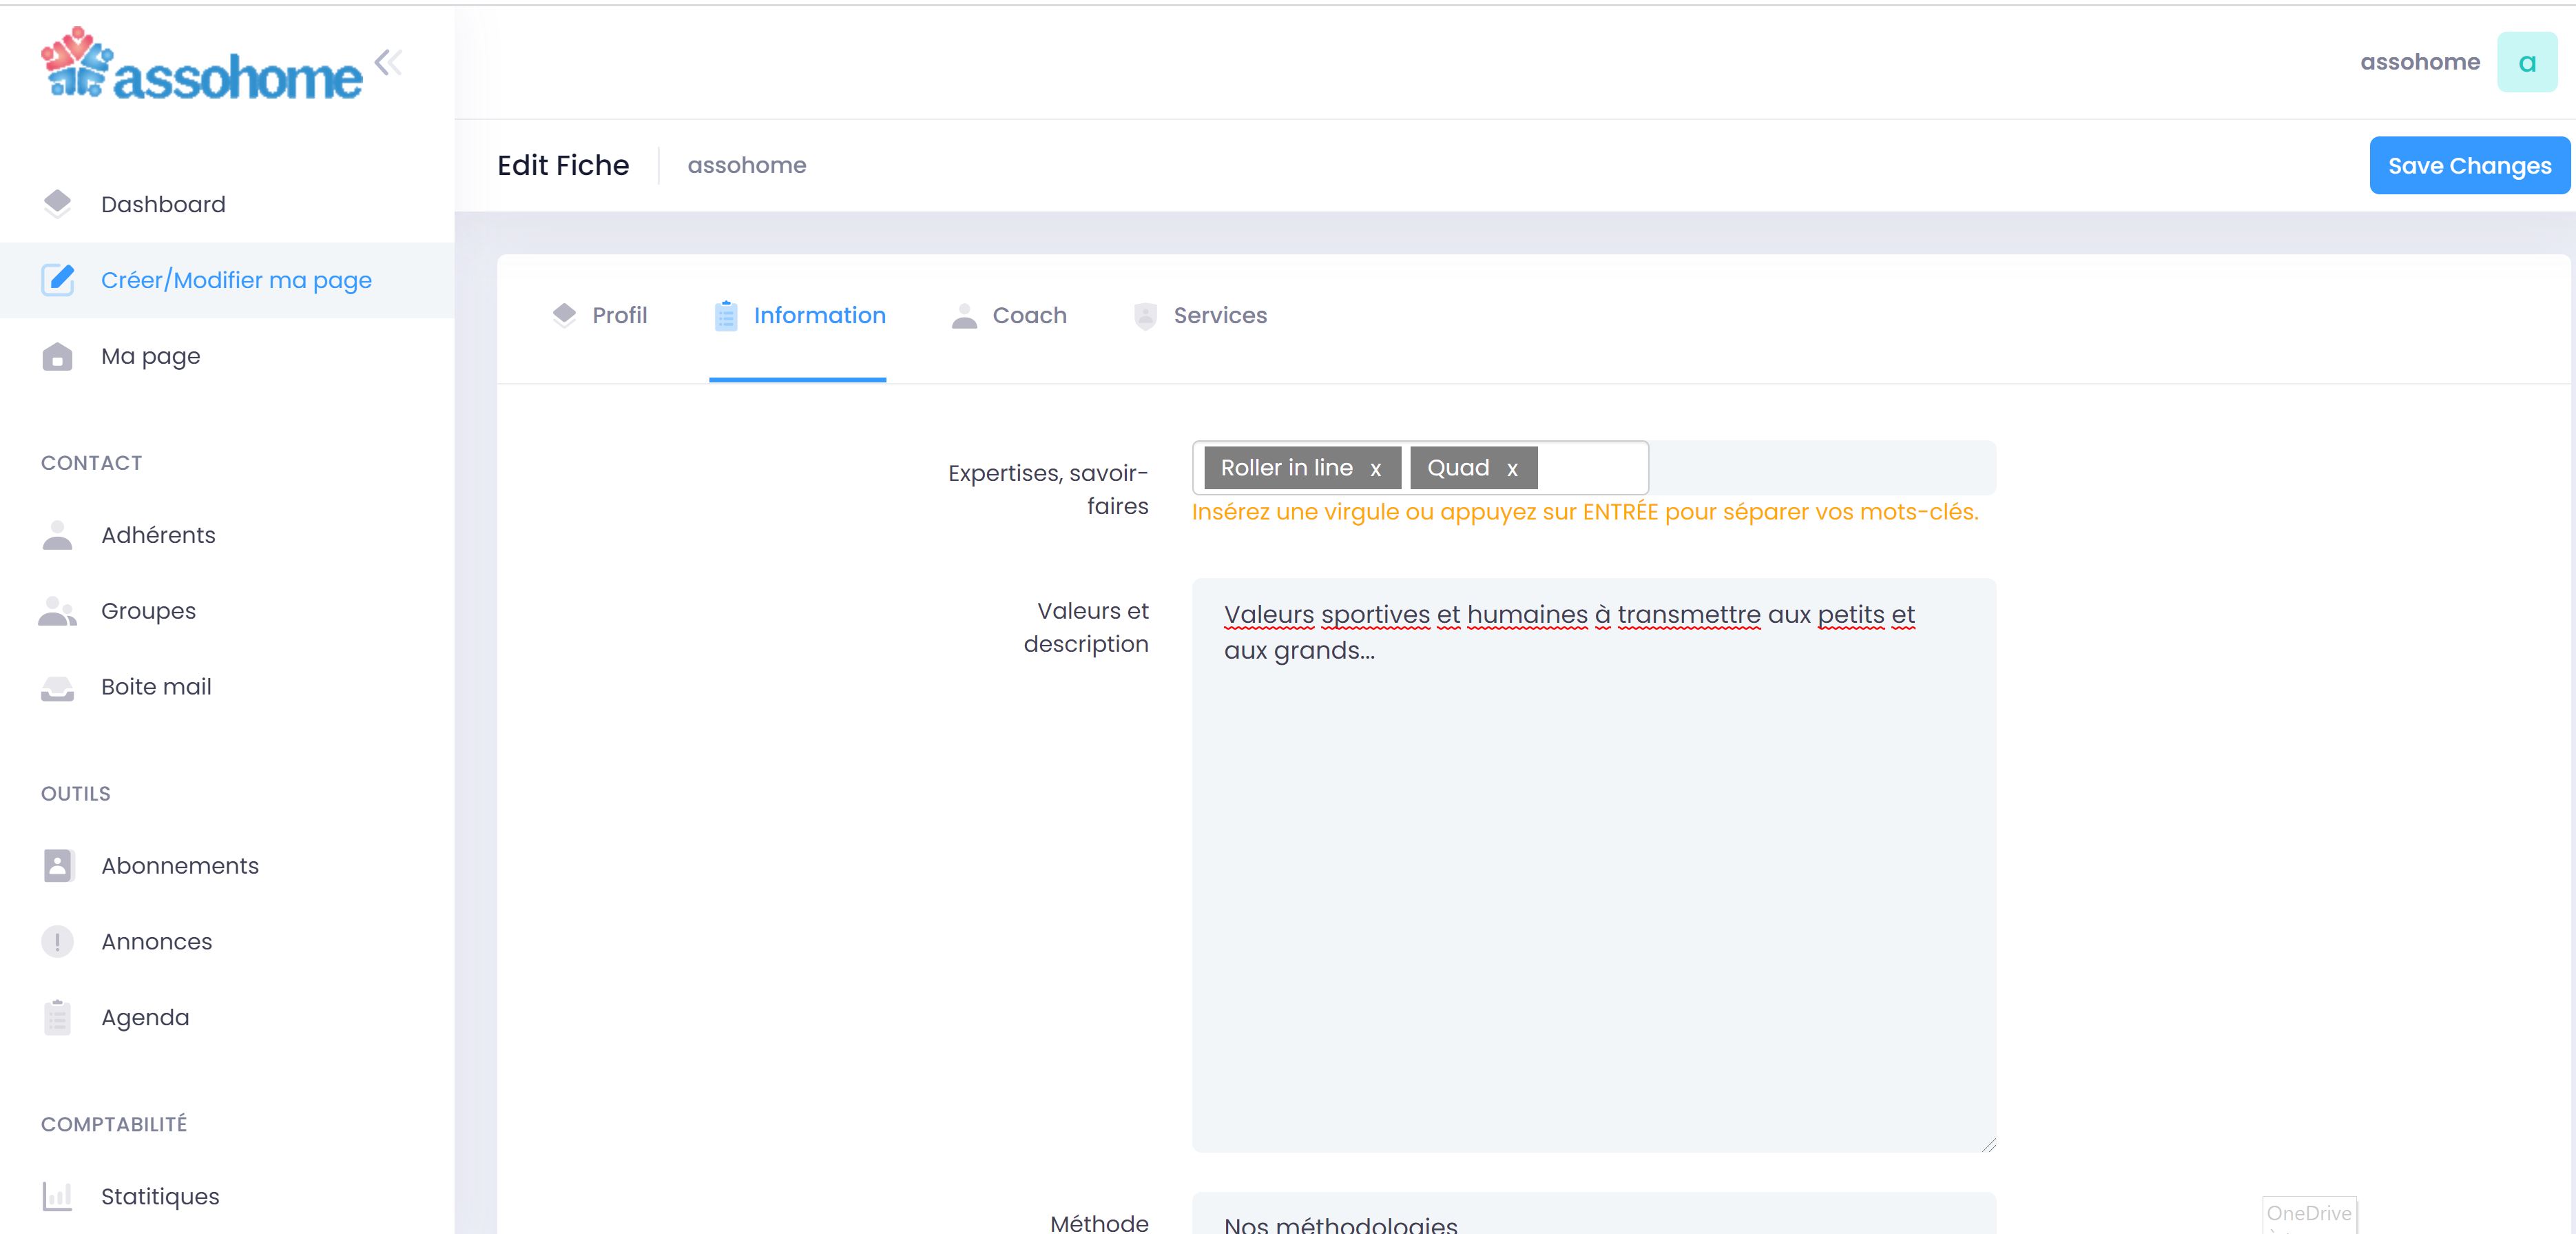
Task: Click the Créer/Modifier ma page pencil icon
Action: pyautogui.click(x=57, y=280)
